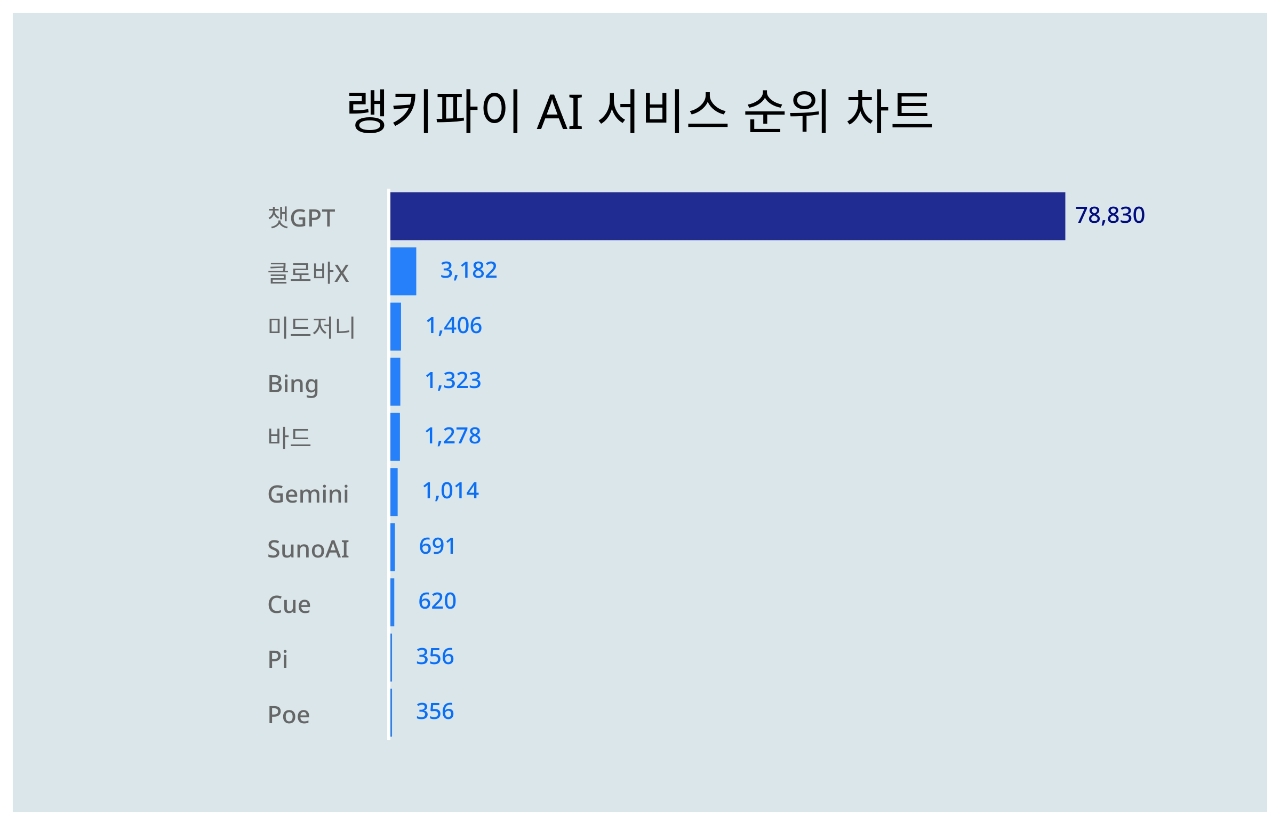Click the Cue label
The image size is (1280, 825).
point(289,604)
